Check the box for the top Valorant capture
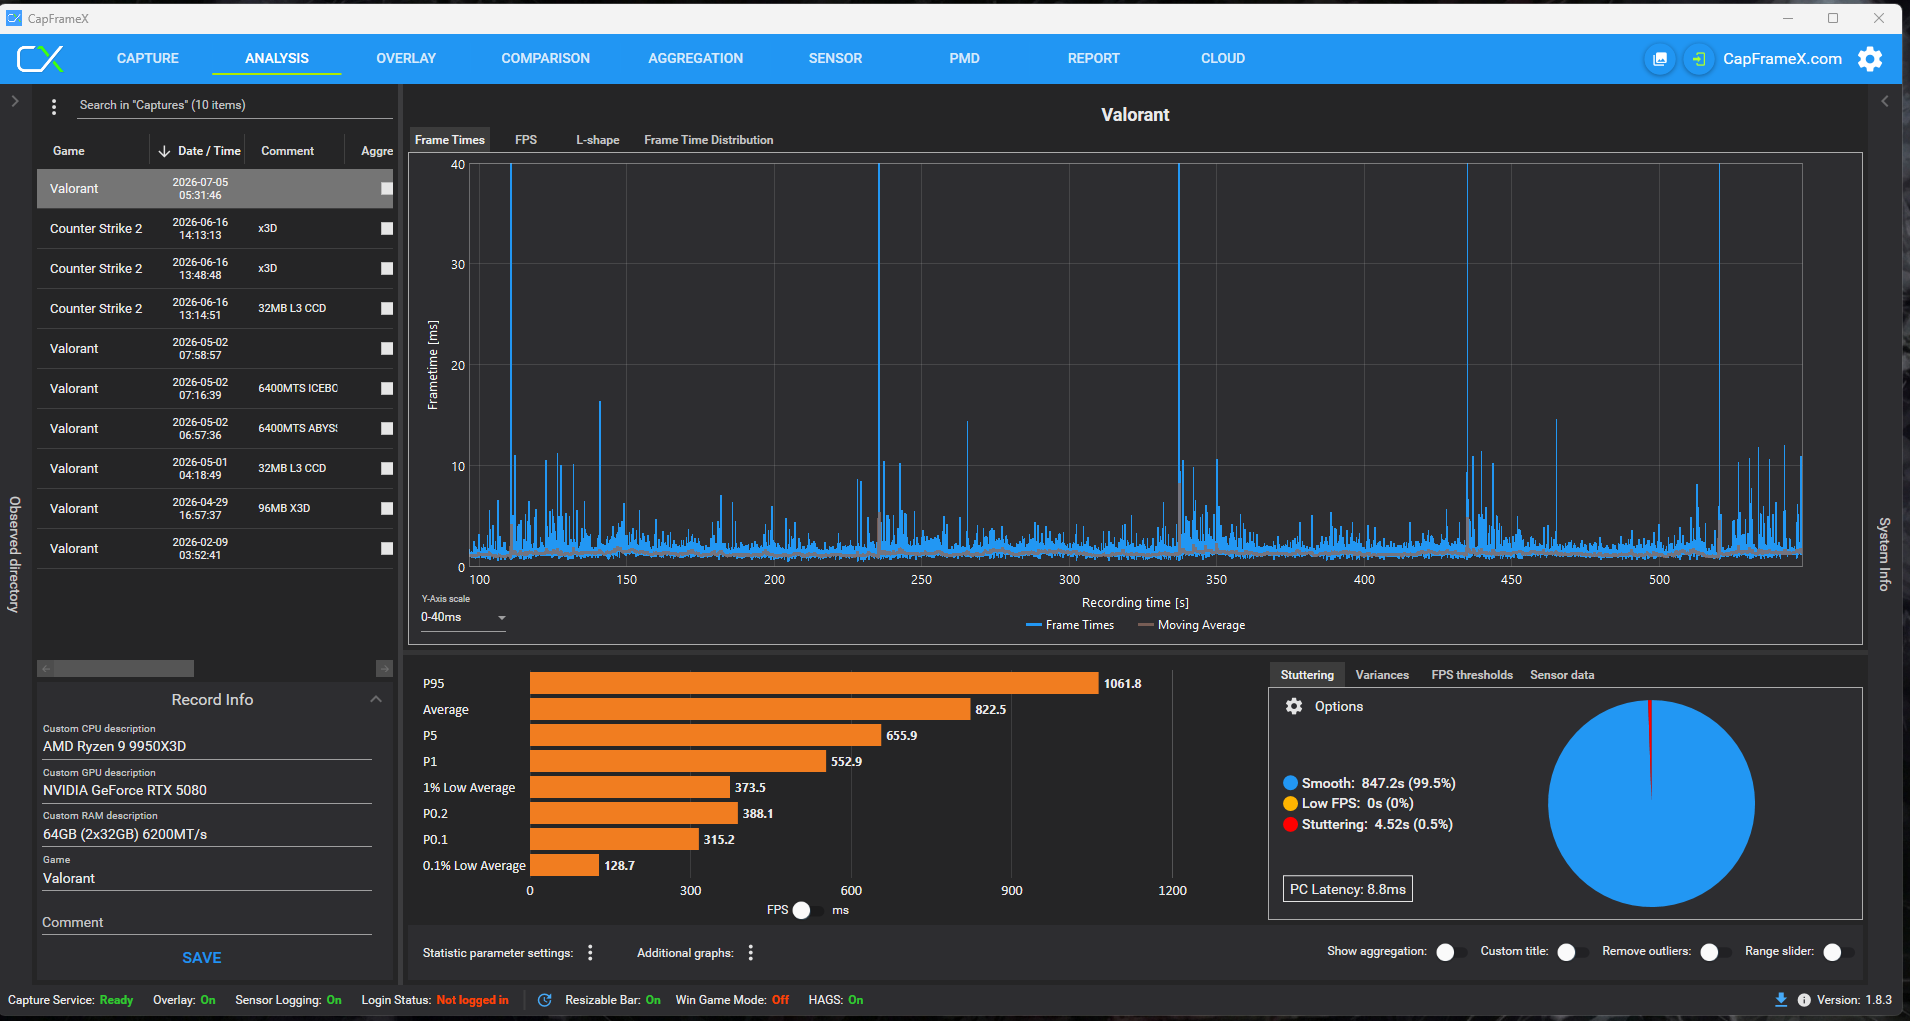1910x1021 pixels. tap(387, 189)
